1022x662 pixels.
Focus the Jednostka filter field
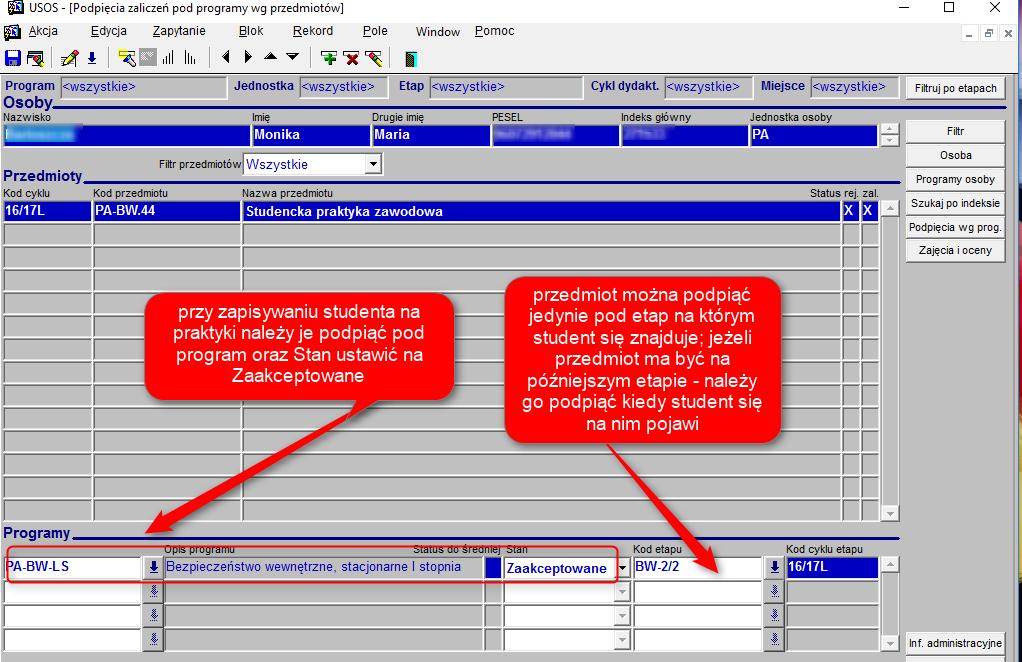point(343,87)
